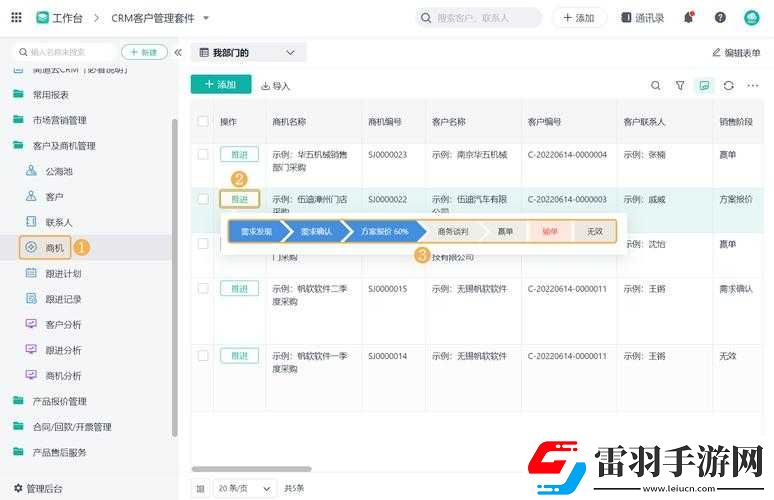Collapse the sidebar with double-chevron icon
The width and height of the screenshot is (774, 500).
(178, 52)
